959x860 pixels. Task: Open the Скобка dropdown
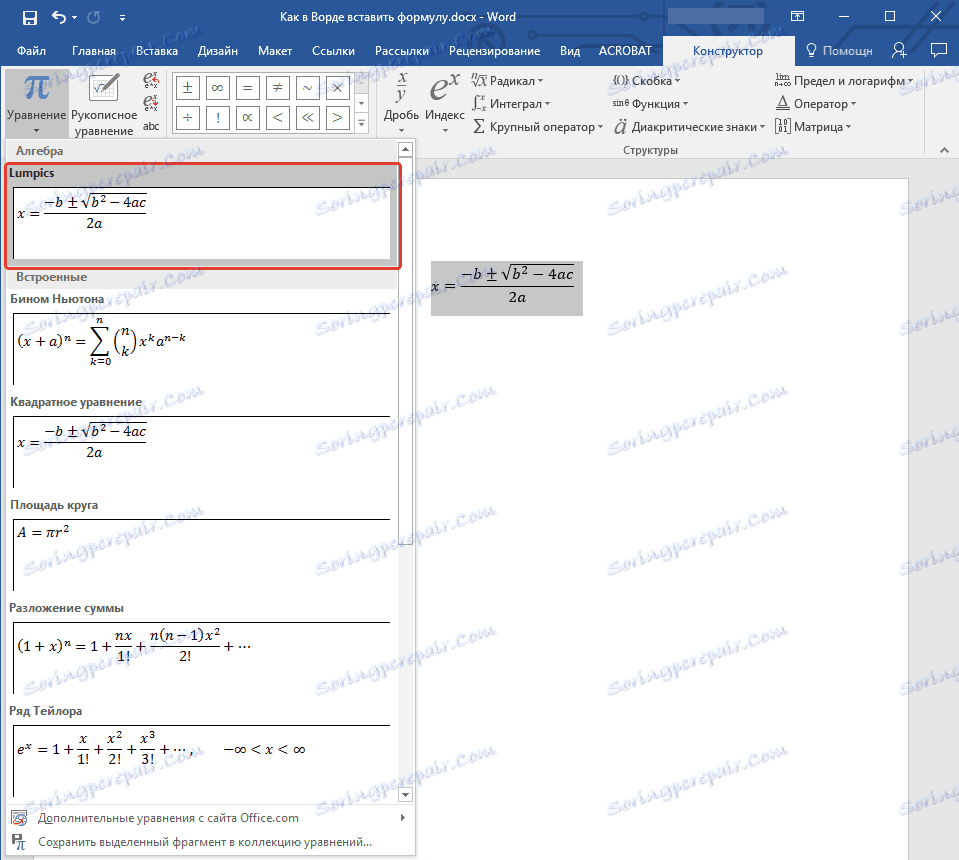tap(646, 81)
